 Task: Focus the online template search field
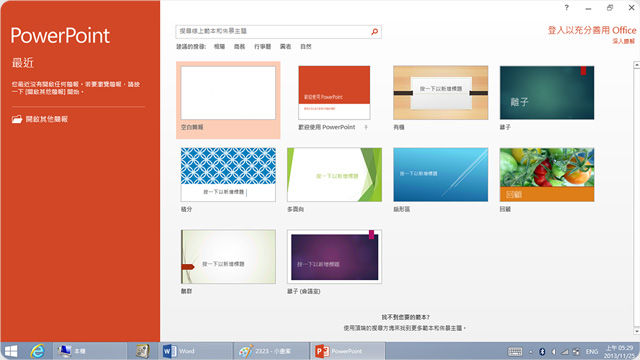point(273,31)
